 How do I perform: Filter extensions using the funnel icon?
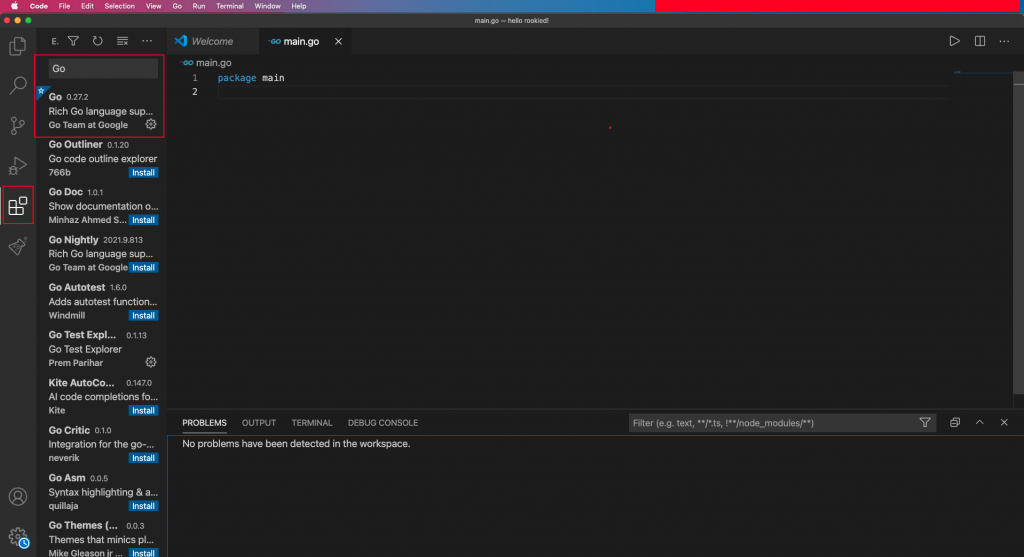click(x=73, y=41)
